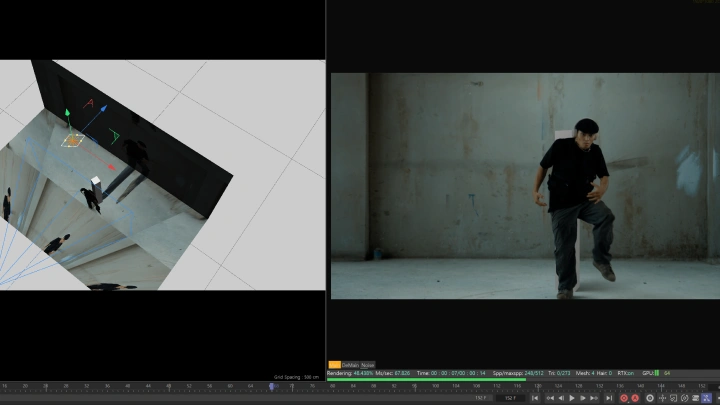The image size is (720, 405).
Task: Step back one frame
Action: [x=561, y=398]
